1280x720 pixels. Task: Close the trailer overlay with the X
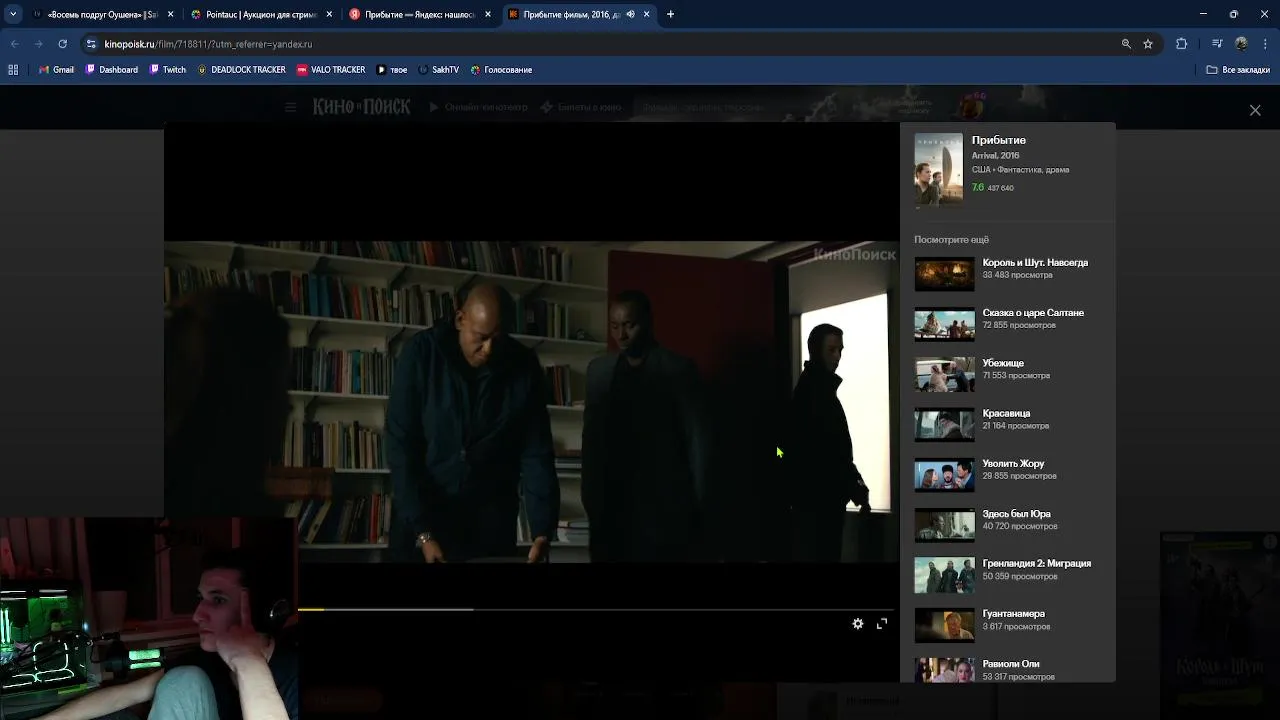pyautogui.click(x=1255, y=110)
